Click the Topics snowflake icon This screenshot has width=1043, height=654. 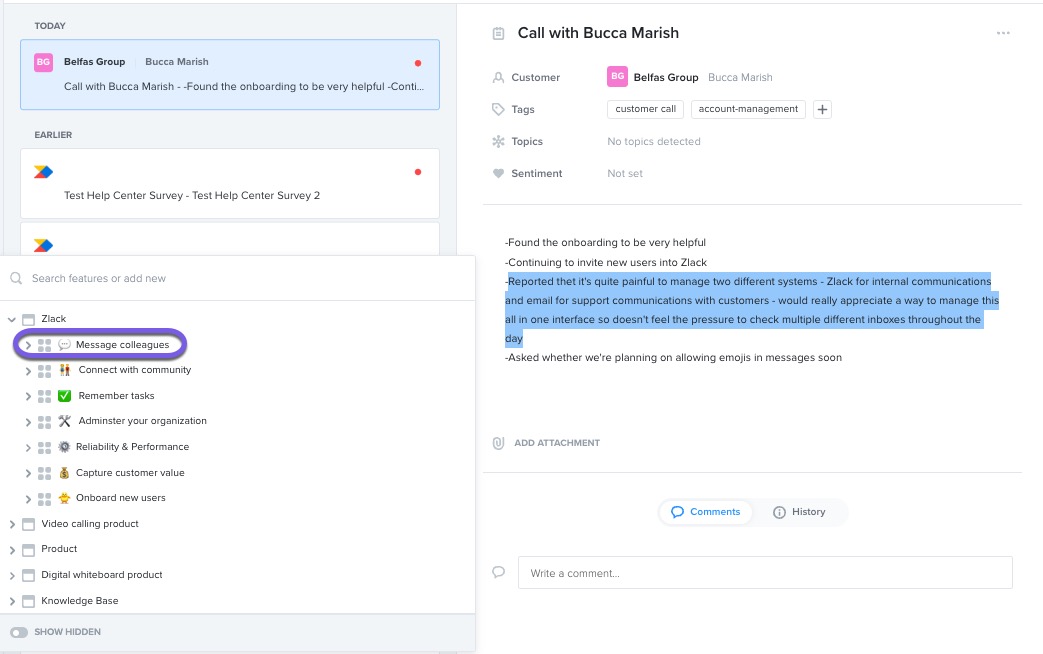[x=498, y=141]
